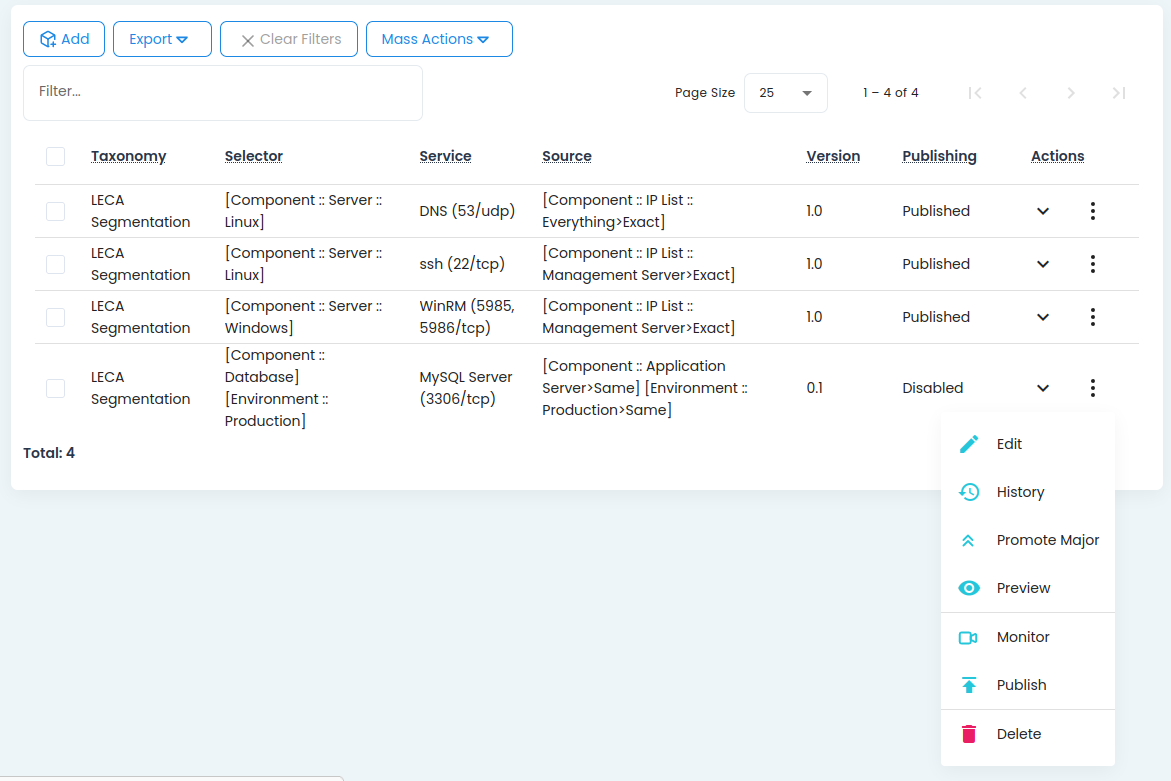This screenshot has width=1171, height=781.
Task: Expand the DNS (53/udp) row chevron
Action: (x=1043, y=211)
